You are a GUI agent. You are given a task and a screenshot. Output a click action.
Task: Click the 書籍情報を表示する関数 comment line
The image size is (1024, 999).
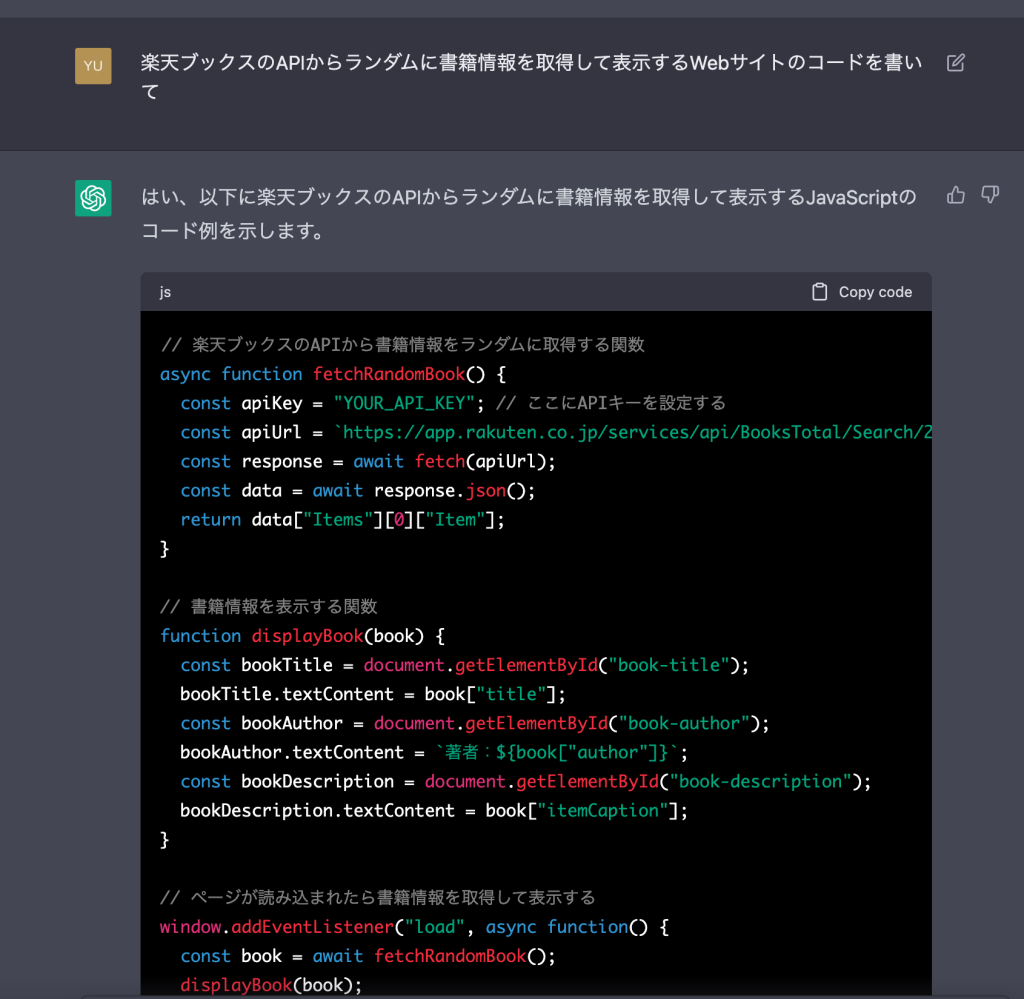269,607
